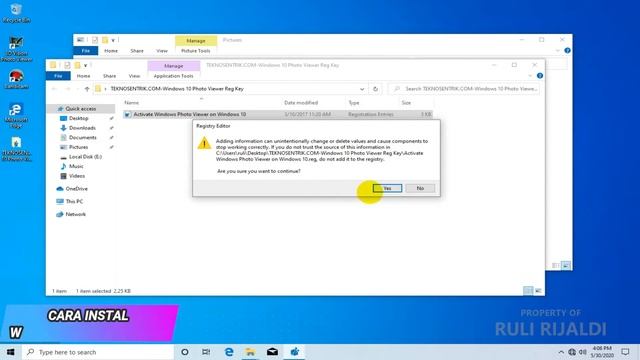Select the Activate Windows Photo Viewer reg file
The height and width of the screenshot is (360, 640).
278,114
